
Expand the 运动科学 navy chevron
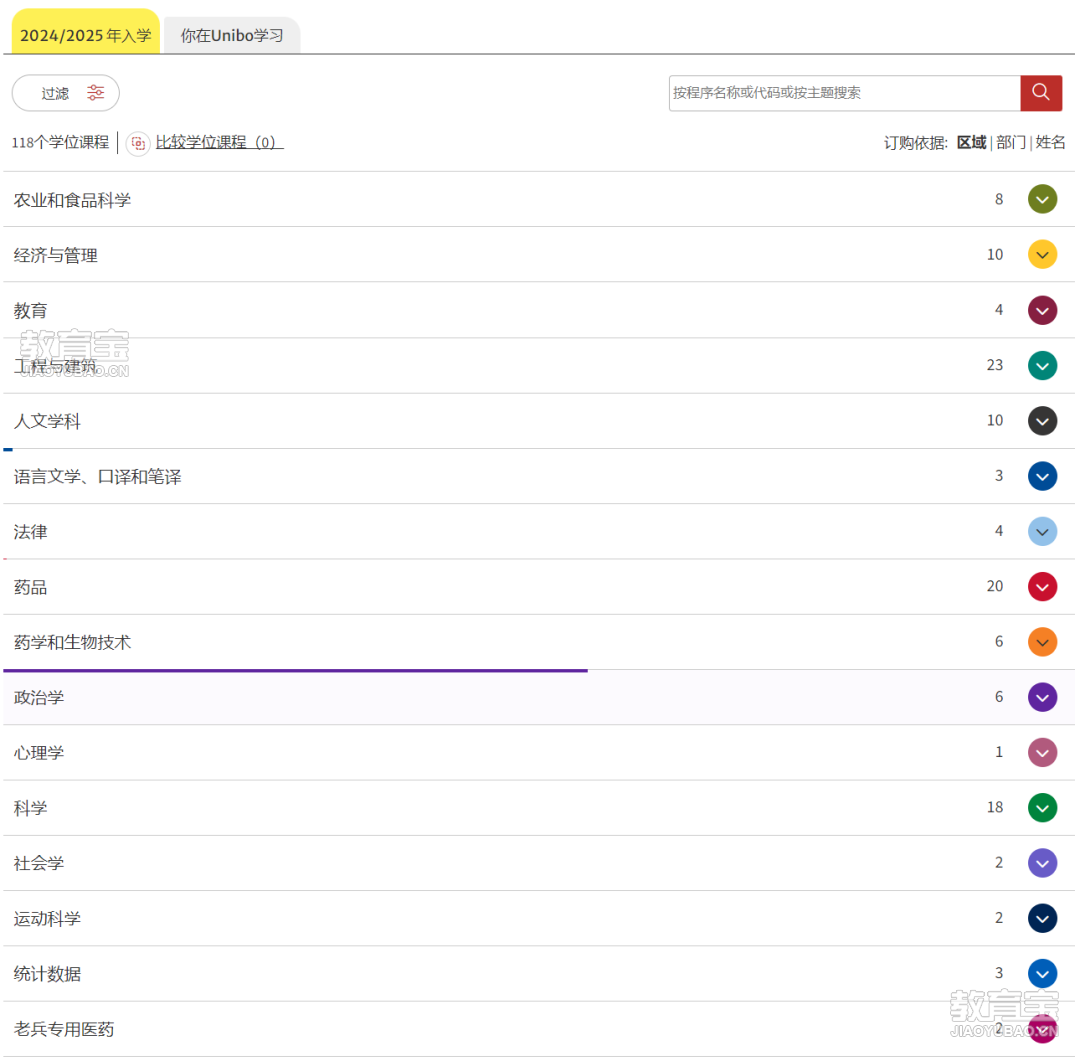point(1042,919)
